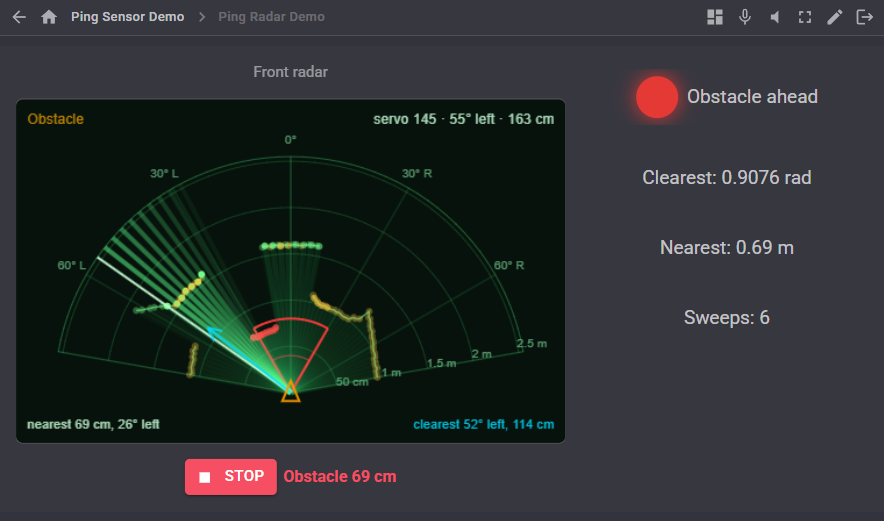Click the 2 m range label

481,354
